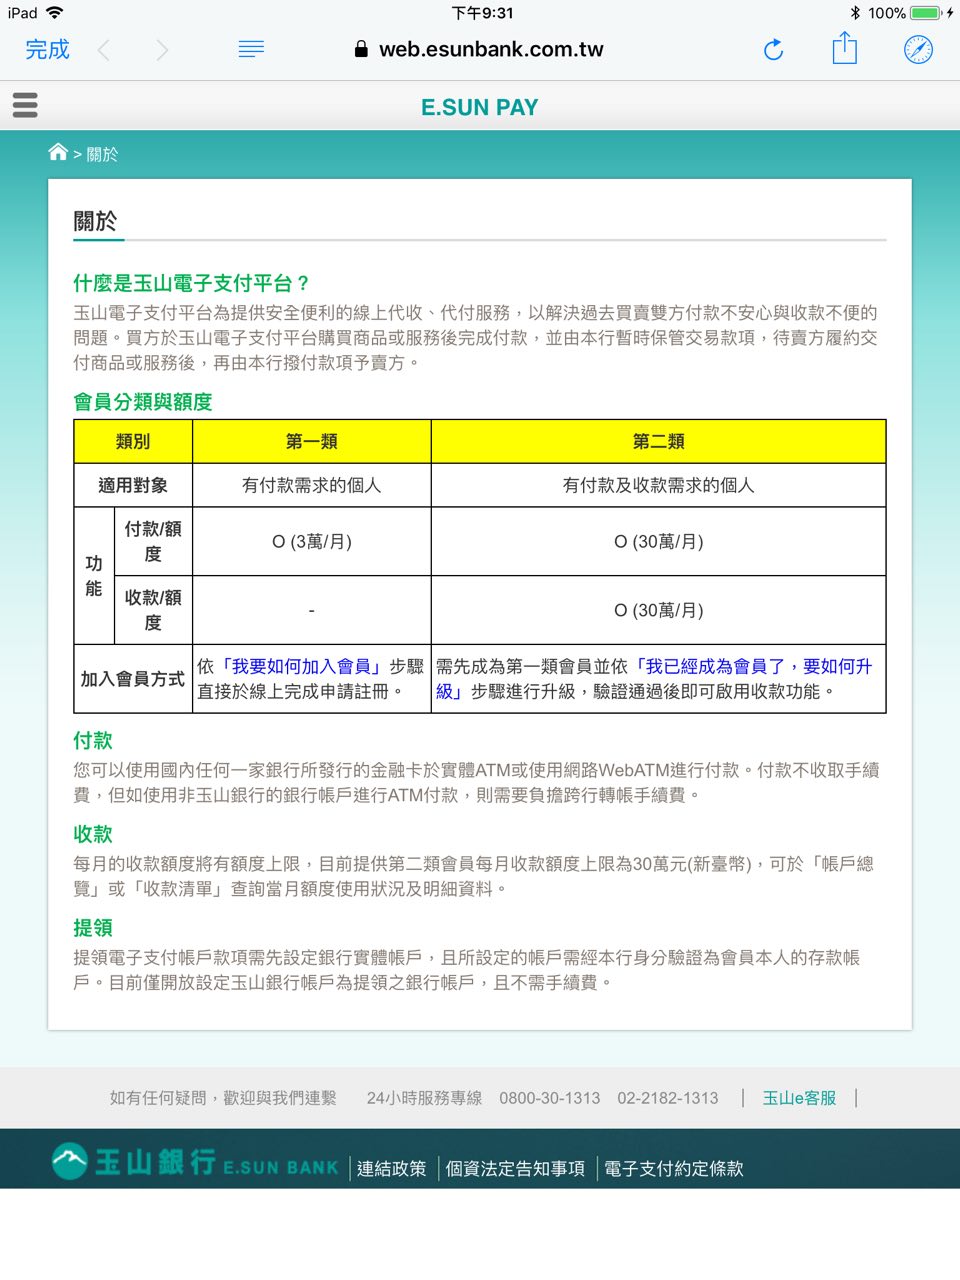Call the 0800-30-1313 service number
Screen dimensions: 960x1280
(549, 1098)
